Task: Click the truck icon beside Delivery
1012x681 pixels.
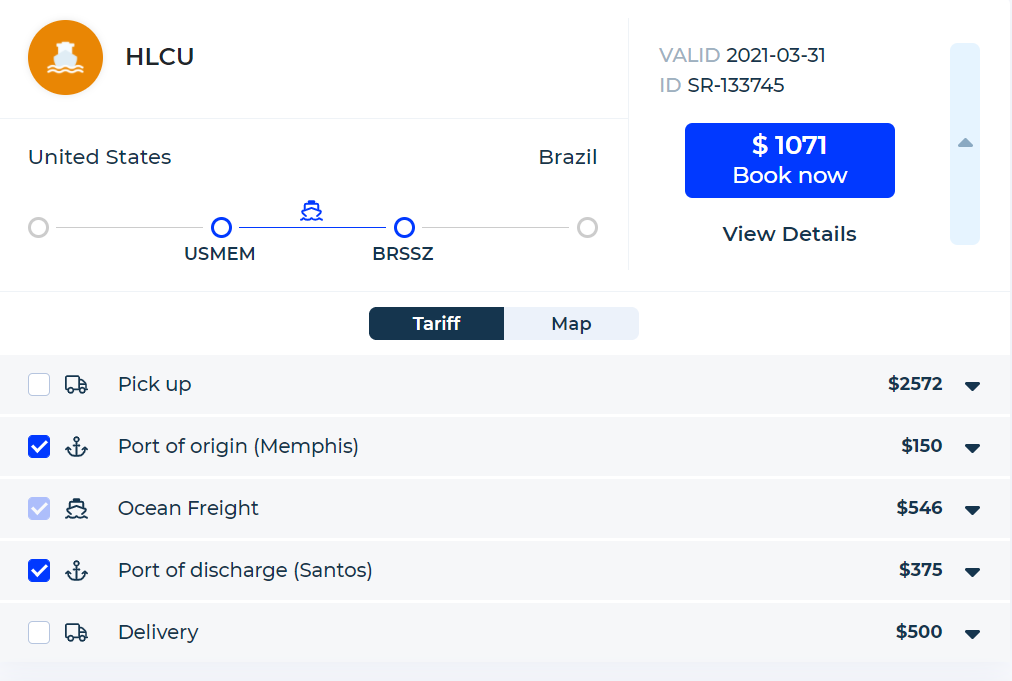Action: [76, 633]
